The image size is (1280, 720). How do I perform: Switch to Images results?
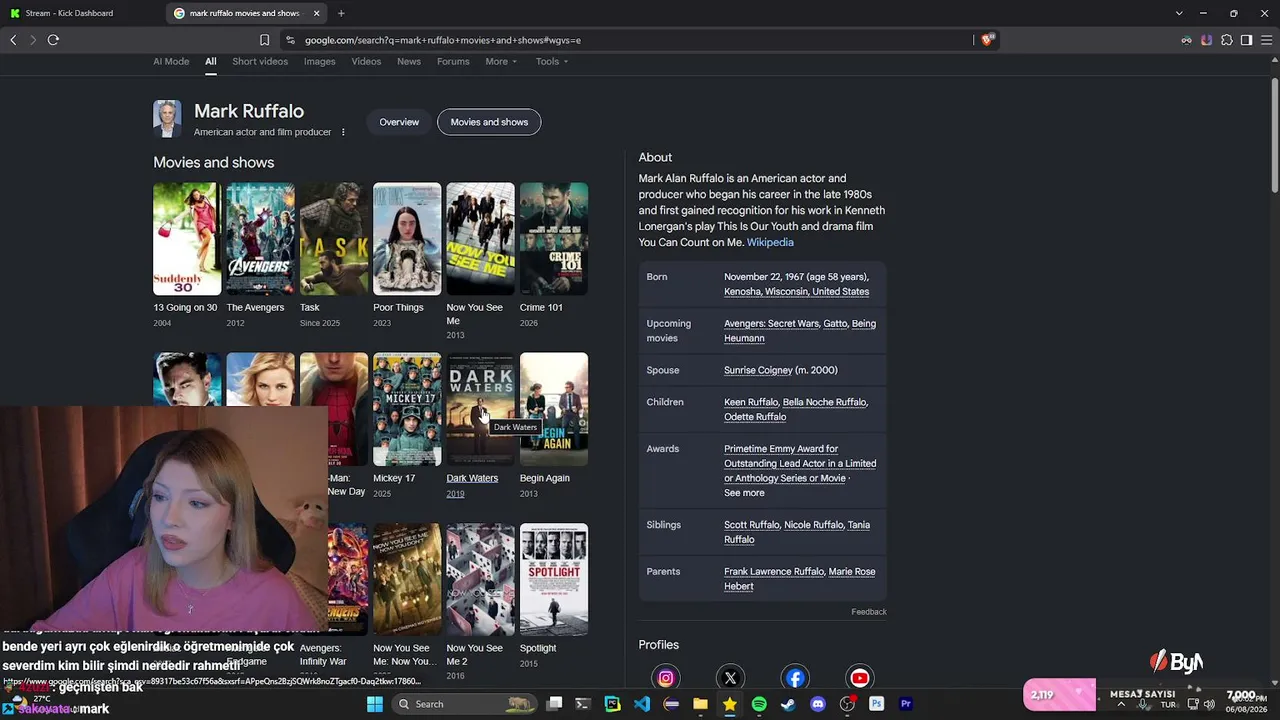point(320,62)
